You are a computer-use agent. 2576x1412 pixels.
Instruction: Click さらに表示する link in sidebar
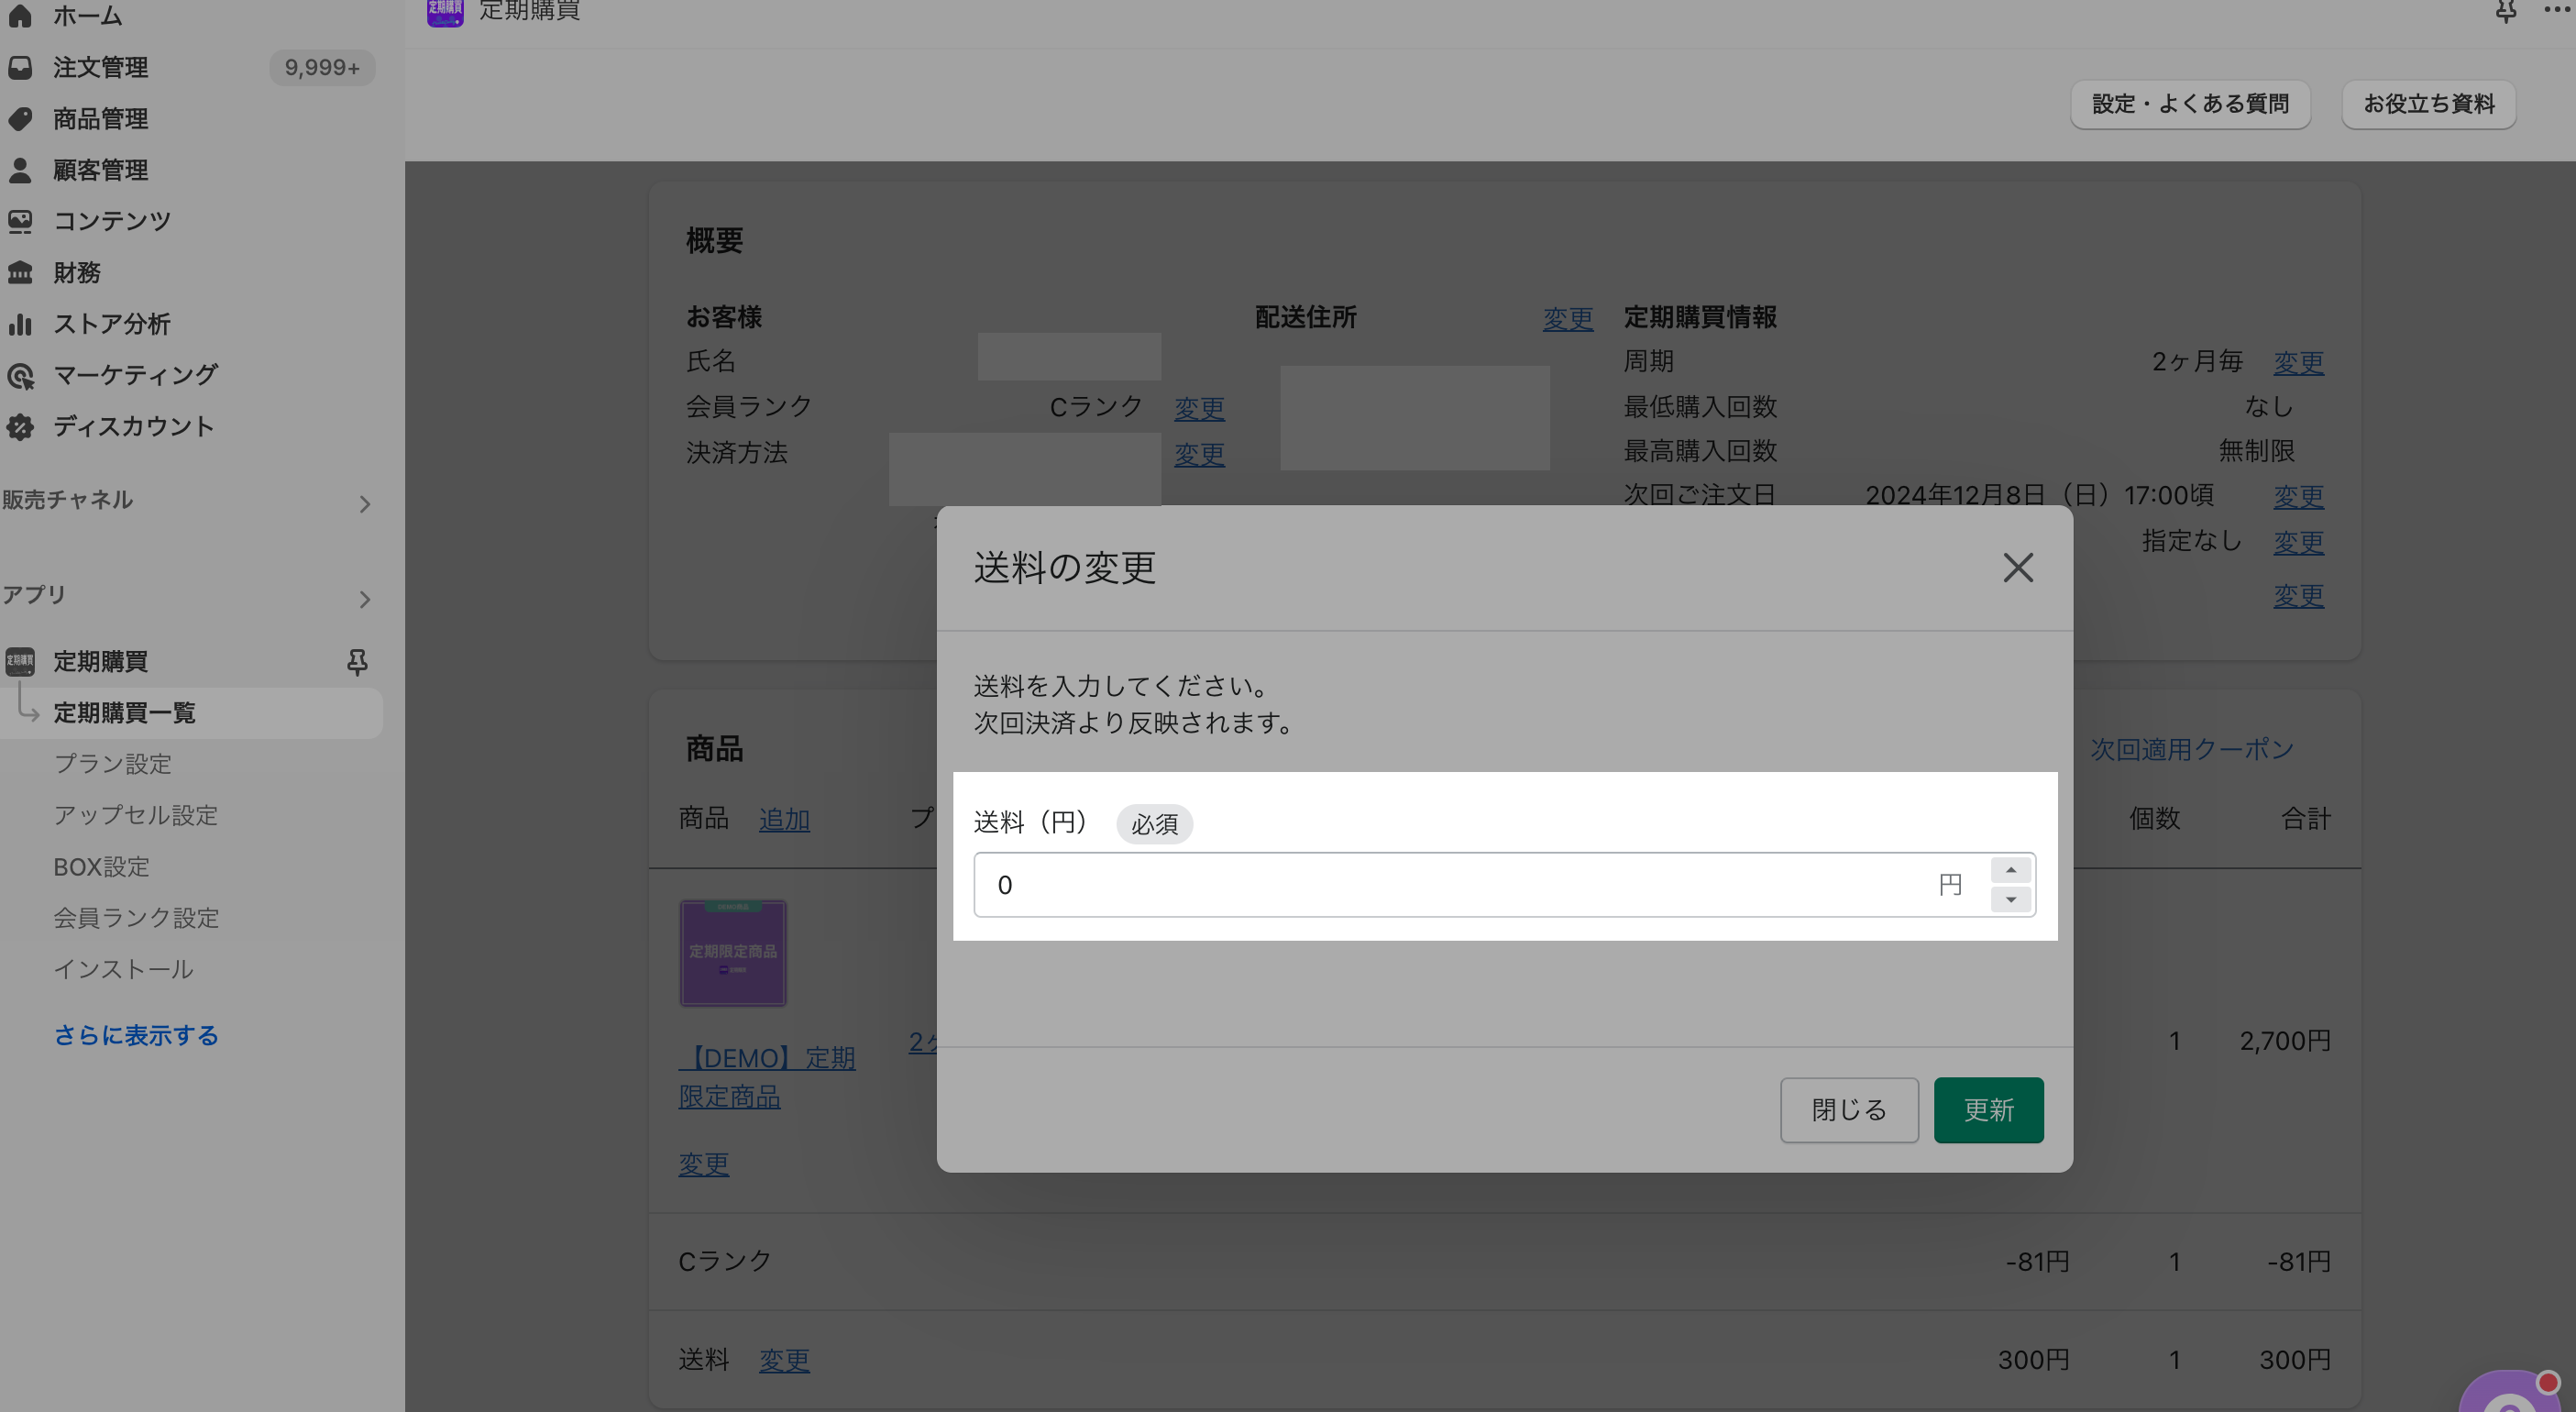tap(136, 1035)
